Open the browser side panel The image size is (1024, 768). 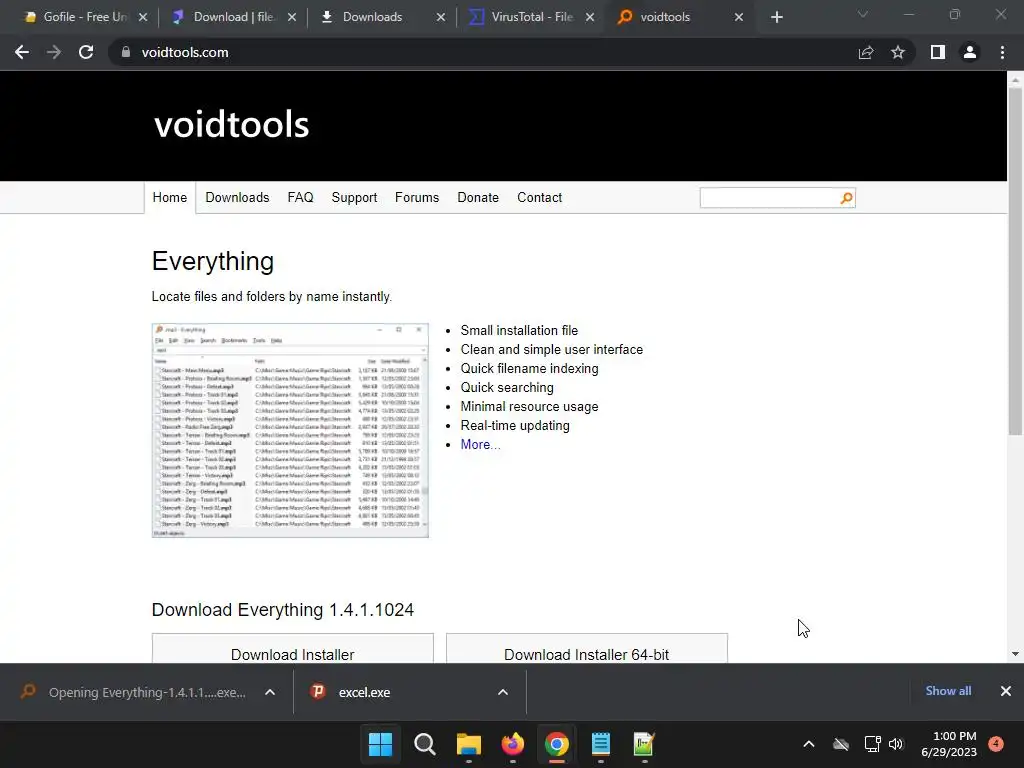click(938, 52)
